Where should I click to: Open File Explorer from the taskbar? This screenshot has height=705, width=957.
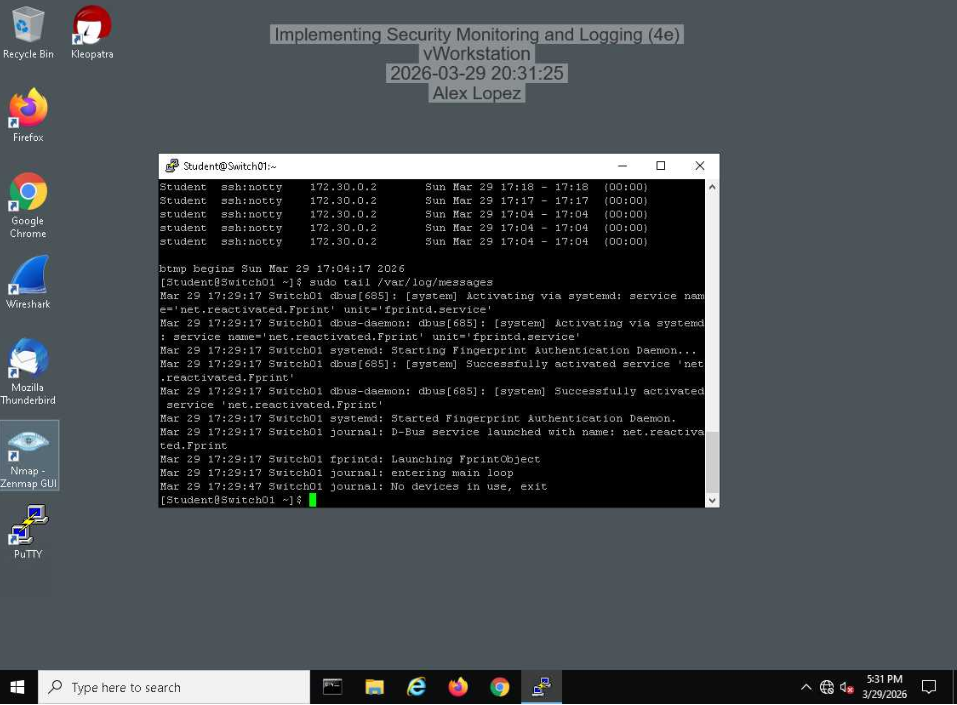click(x=374, y=687)
